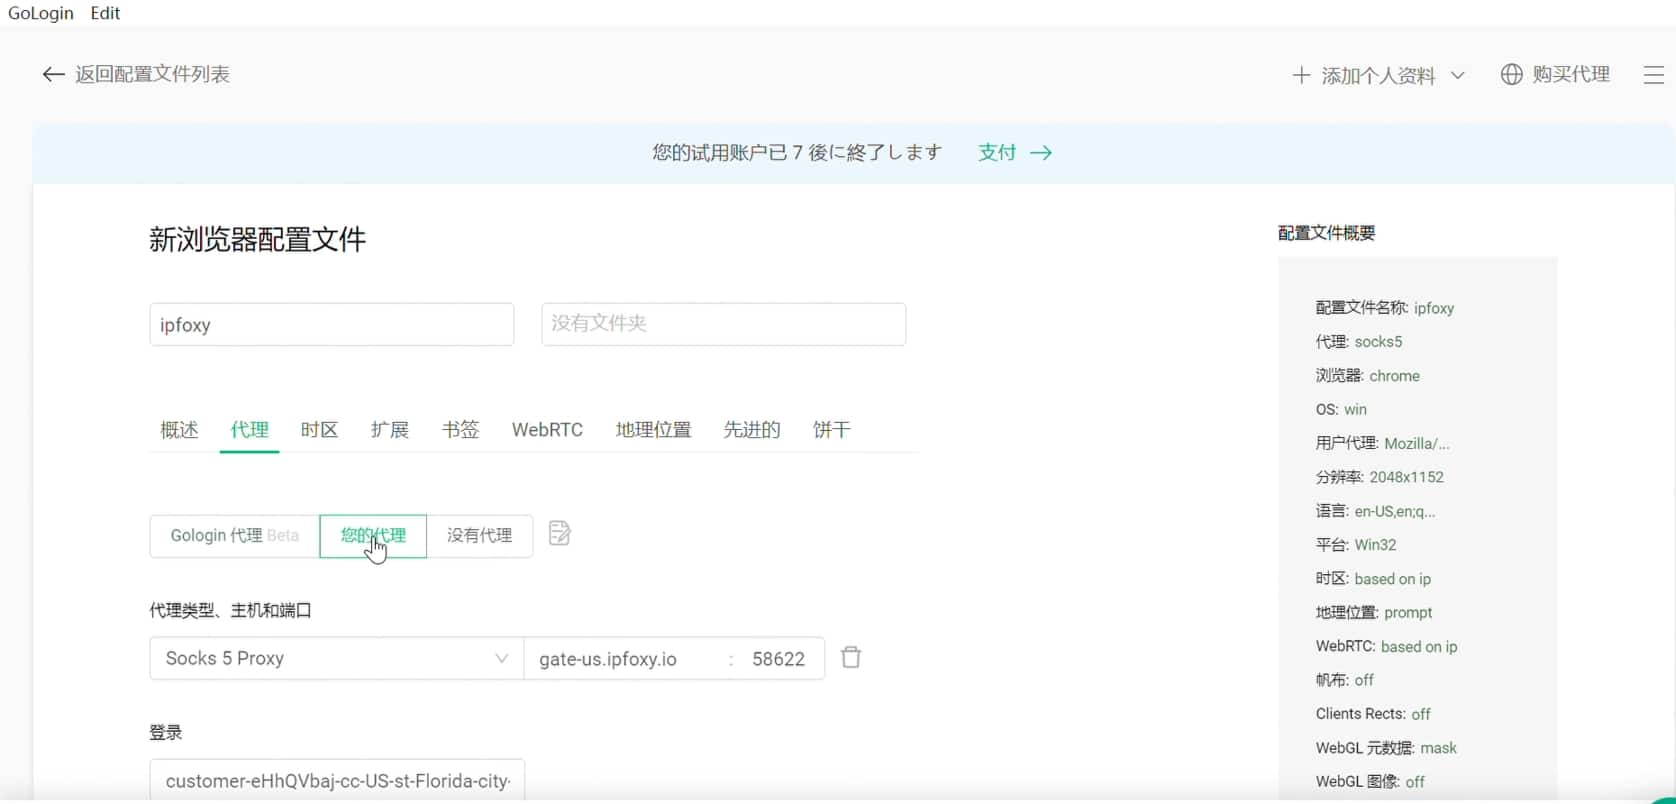
Task: Click summary row 时区: based on ip
Action: coord(1373,579)
